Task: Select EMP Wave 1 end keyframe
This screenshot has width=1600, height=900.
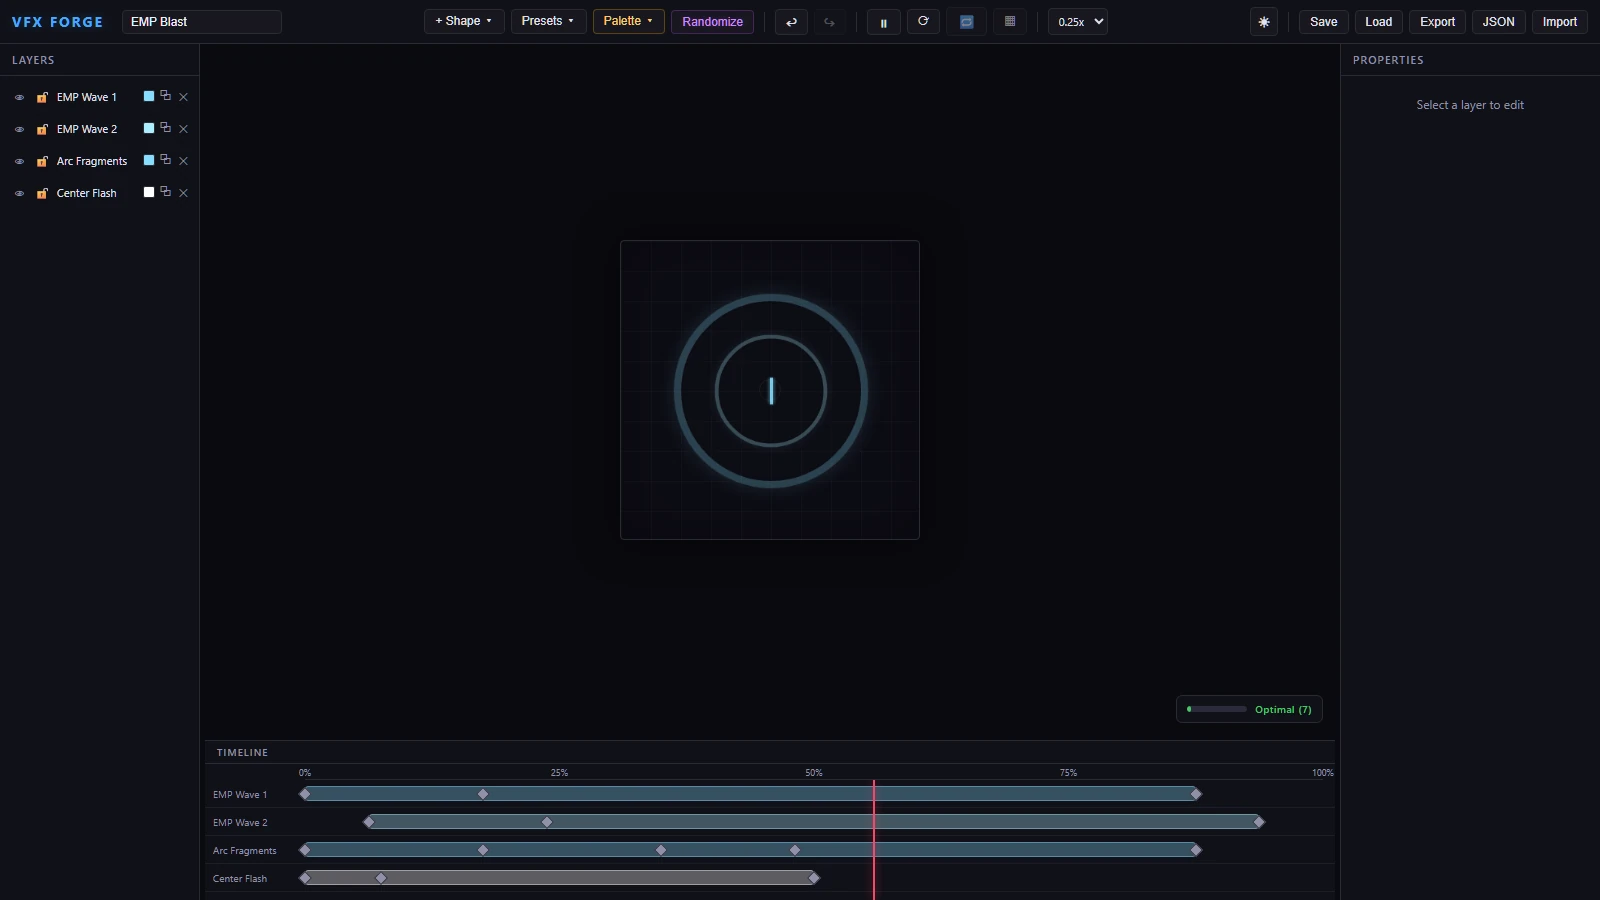Action: click(1196, 794)
